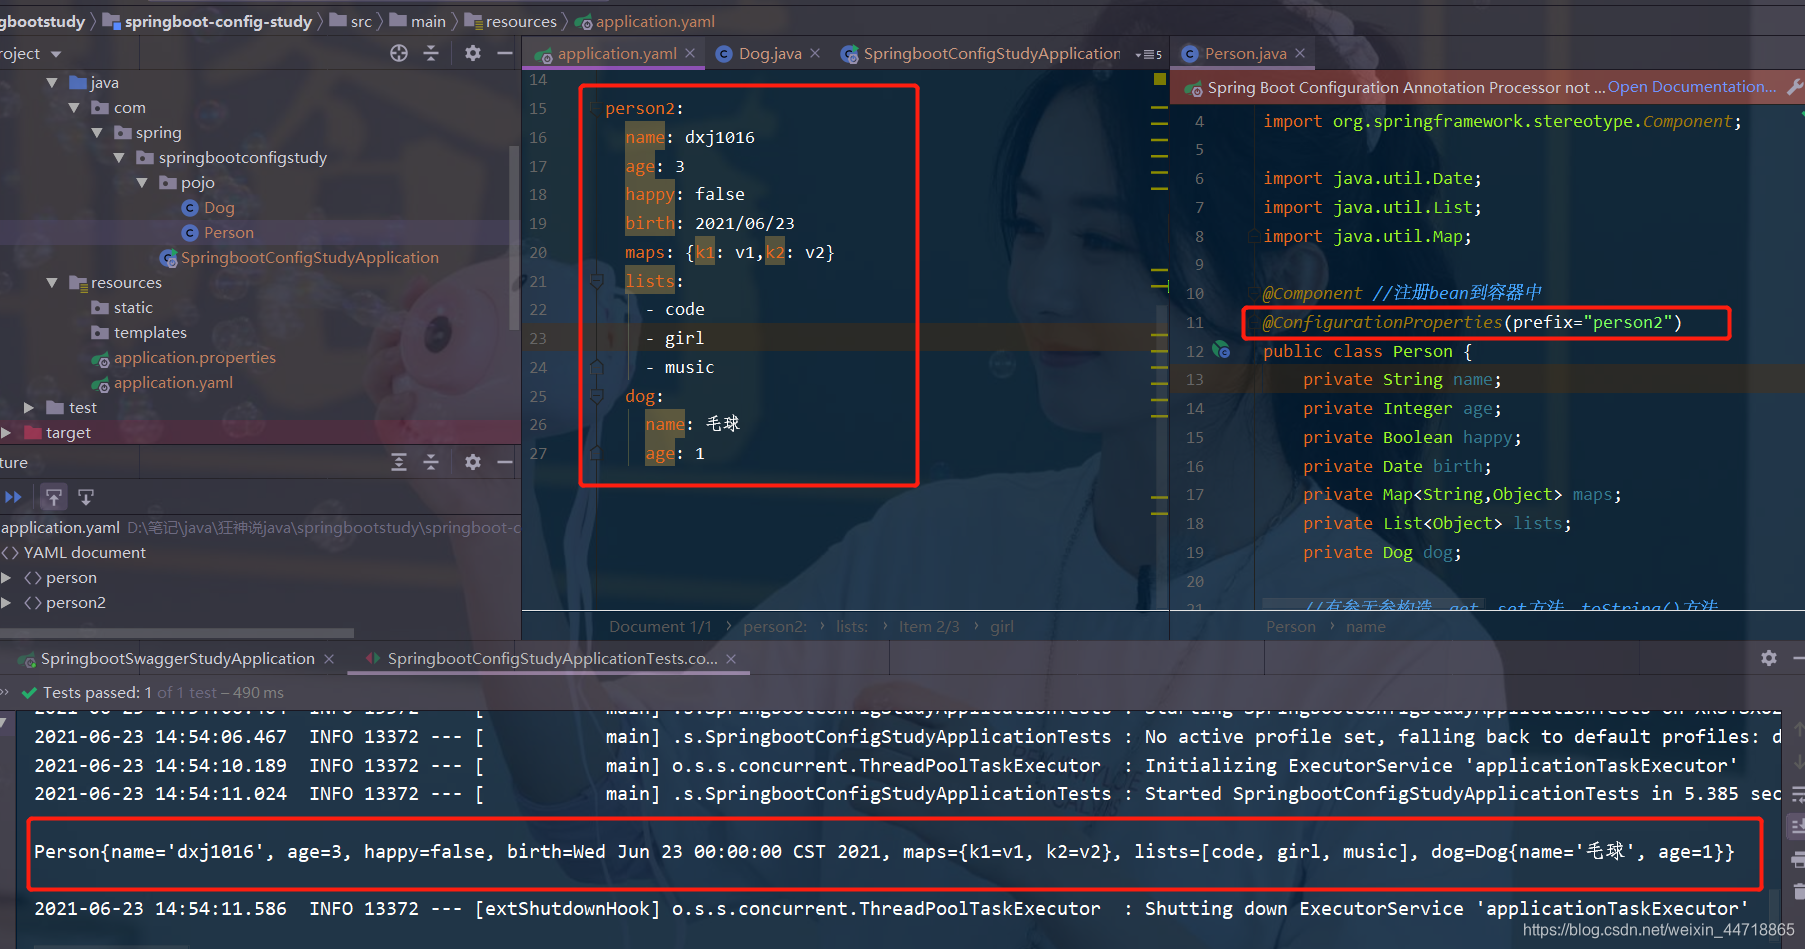Select the Person.java tab in right editor
The width and height of the screenshot is (1805, 949).
point(1244,53)
